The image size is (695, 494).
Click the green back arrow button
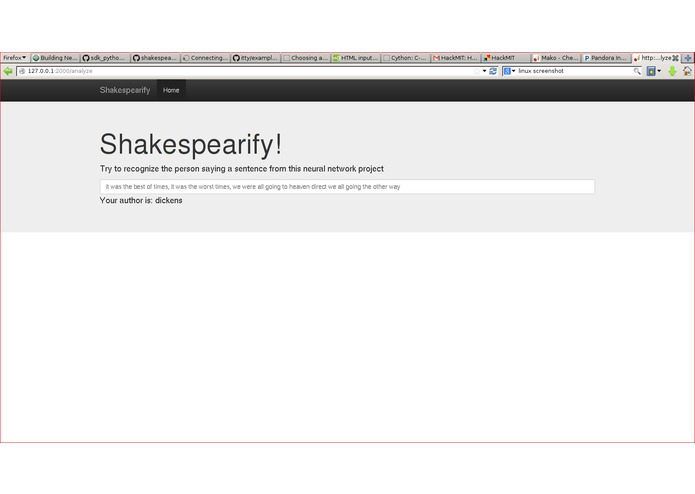8,71
